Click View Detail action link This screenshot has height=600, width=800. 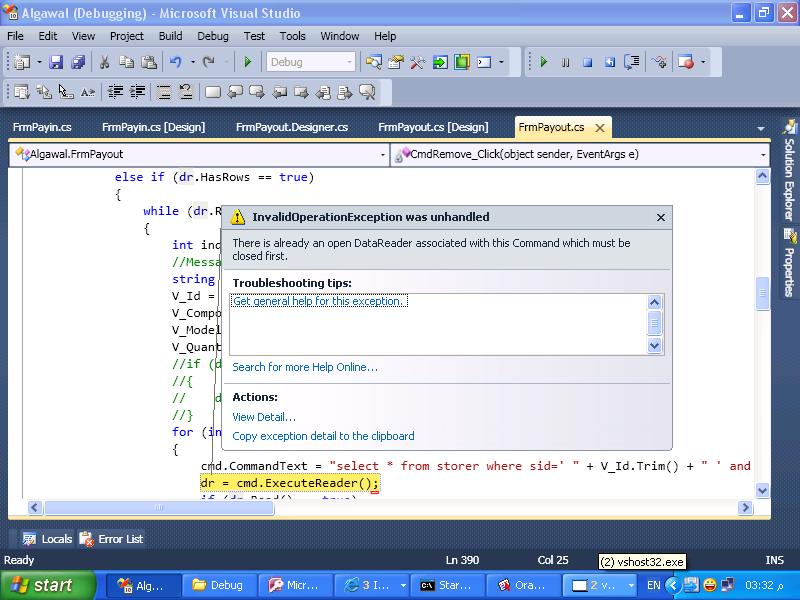click(x=264, y=417)
